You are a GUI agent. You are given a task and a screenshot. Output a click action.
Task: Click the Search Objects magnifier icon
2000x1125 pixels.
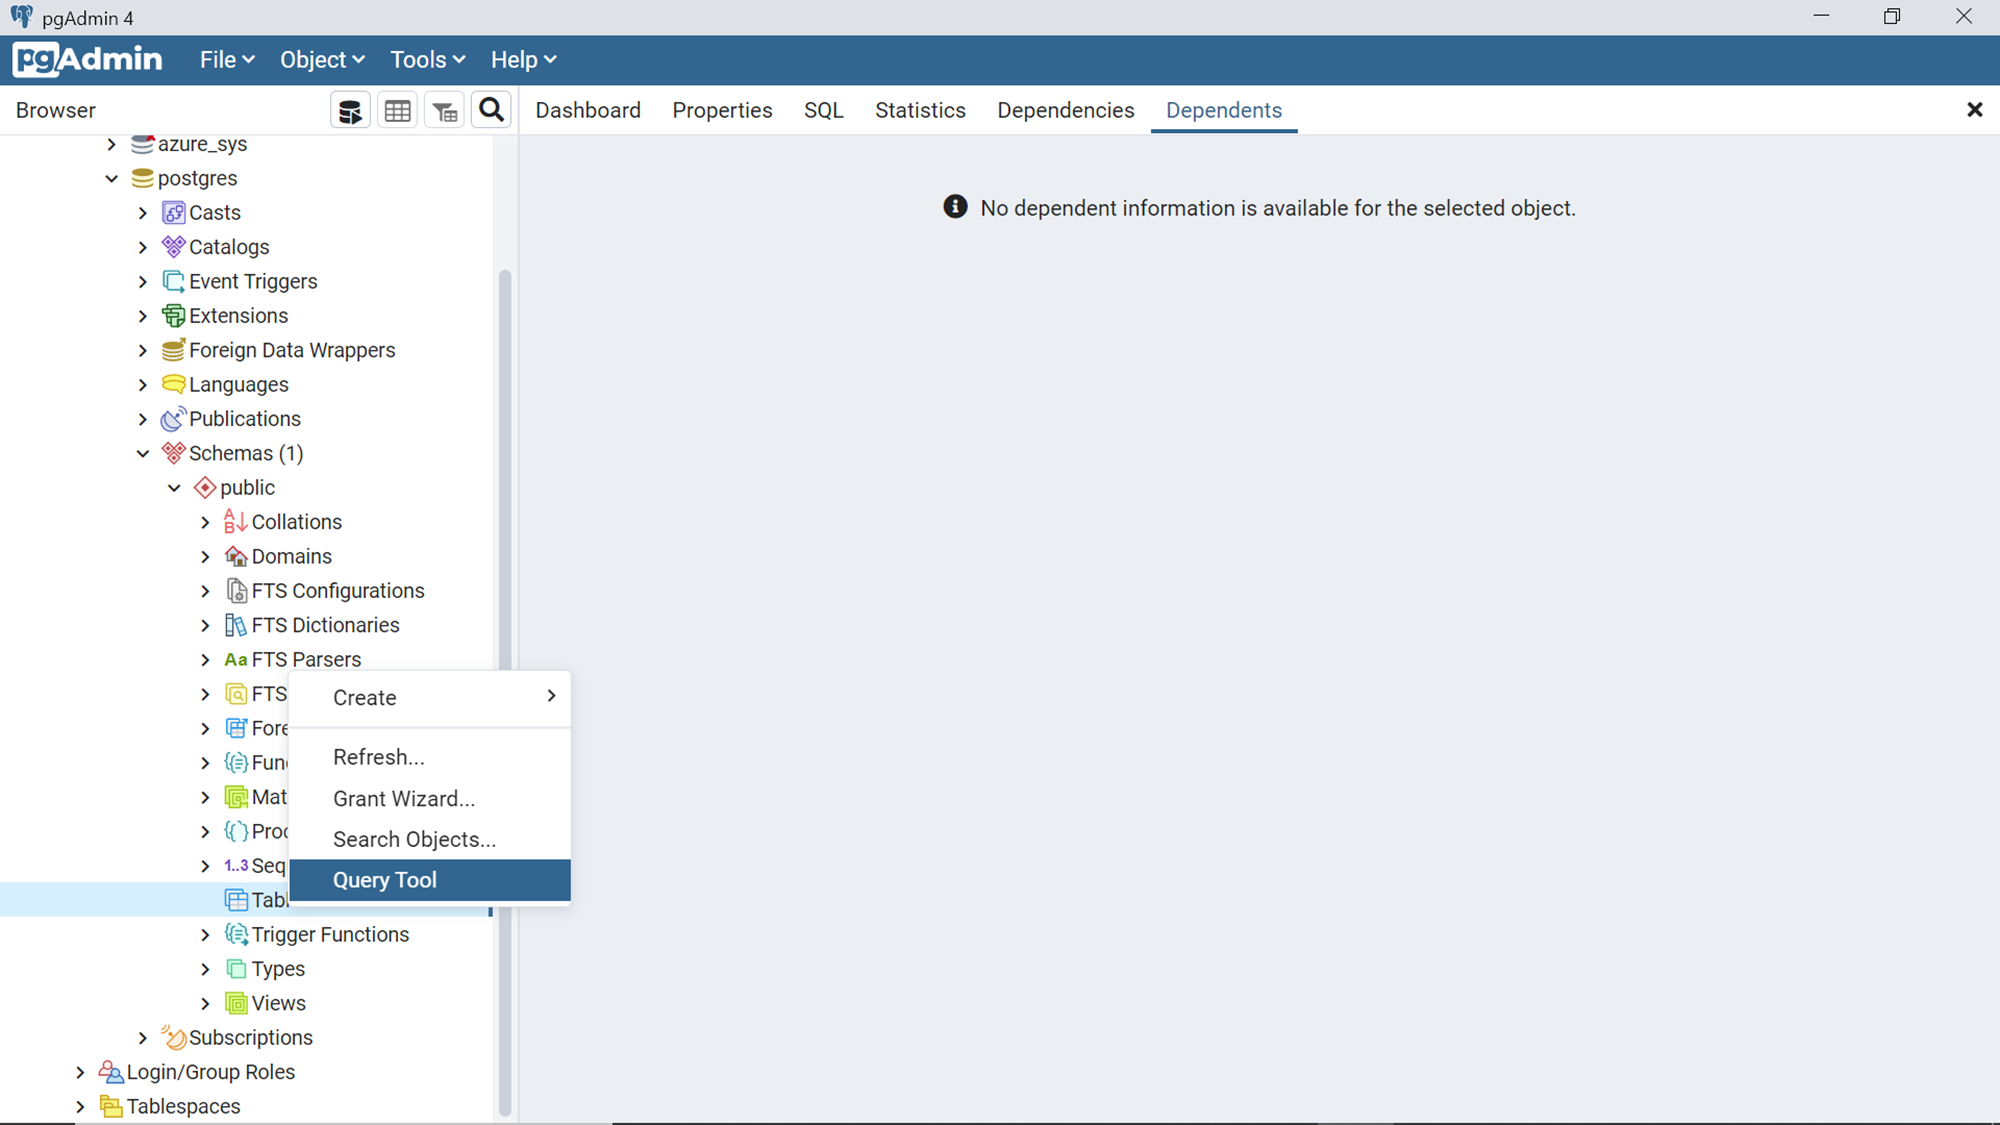pyautogui.click(x=491, y=110)
